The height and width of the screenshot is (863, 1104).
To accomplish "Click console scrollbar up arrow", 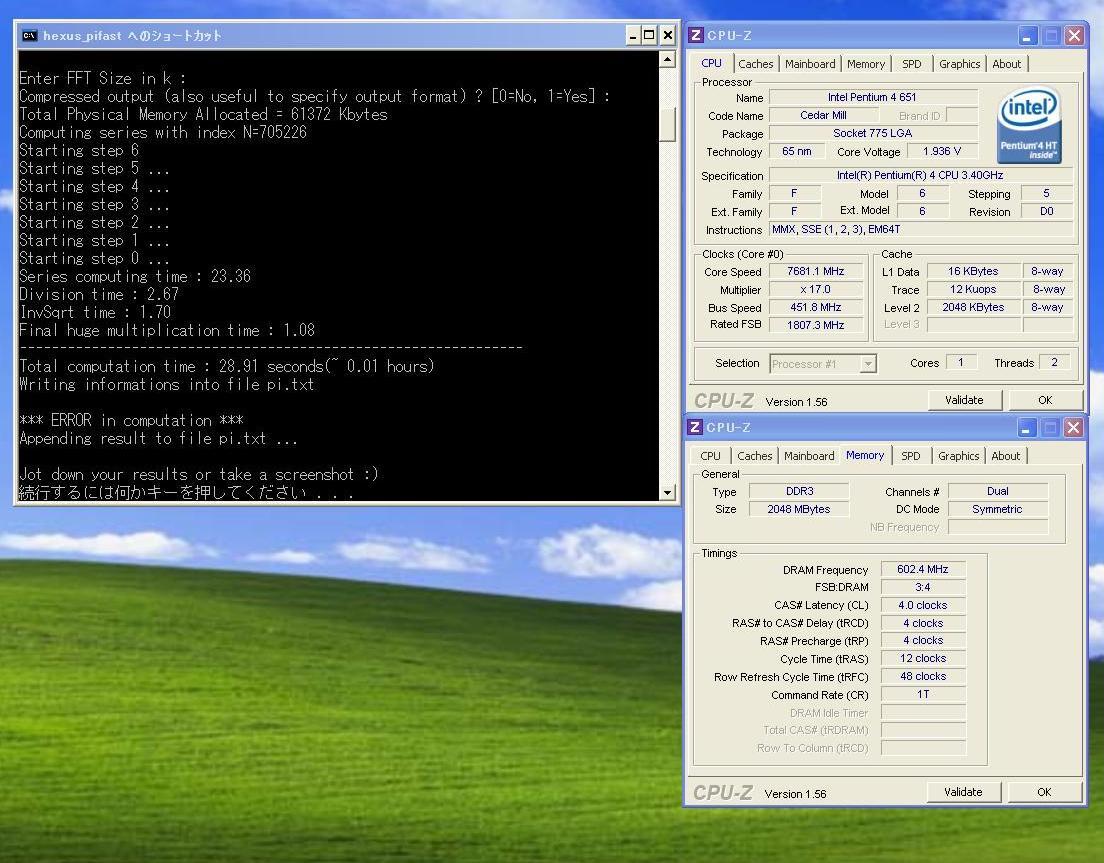I will coord(667,60).
